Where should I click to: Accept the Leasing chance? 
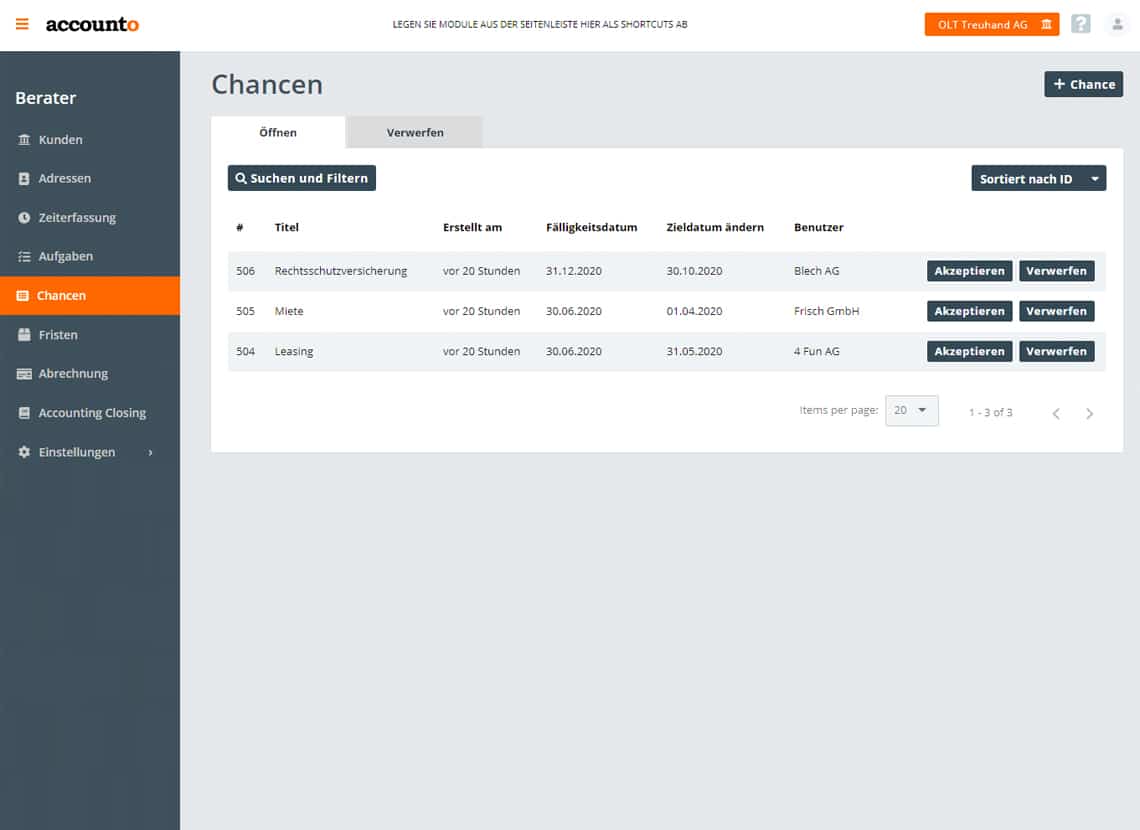pyautogui.click(x=969, y=352)
